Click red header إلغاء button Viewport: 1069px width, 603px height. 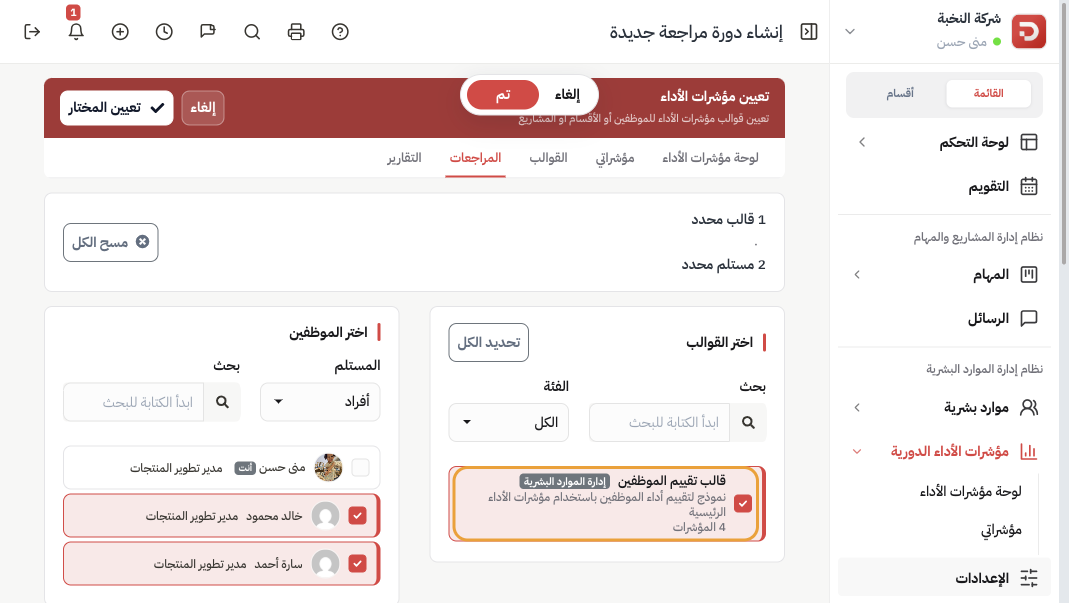click(x=202, y=108)
